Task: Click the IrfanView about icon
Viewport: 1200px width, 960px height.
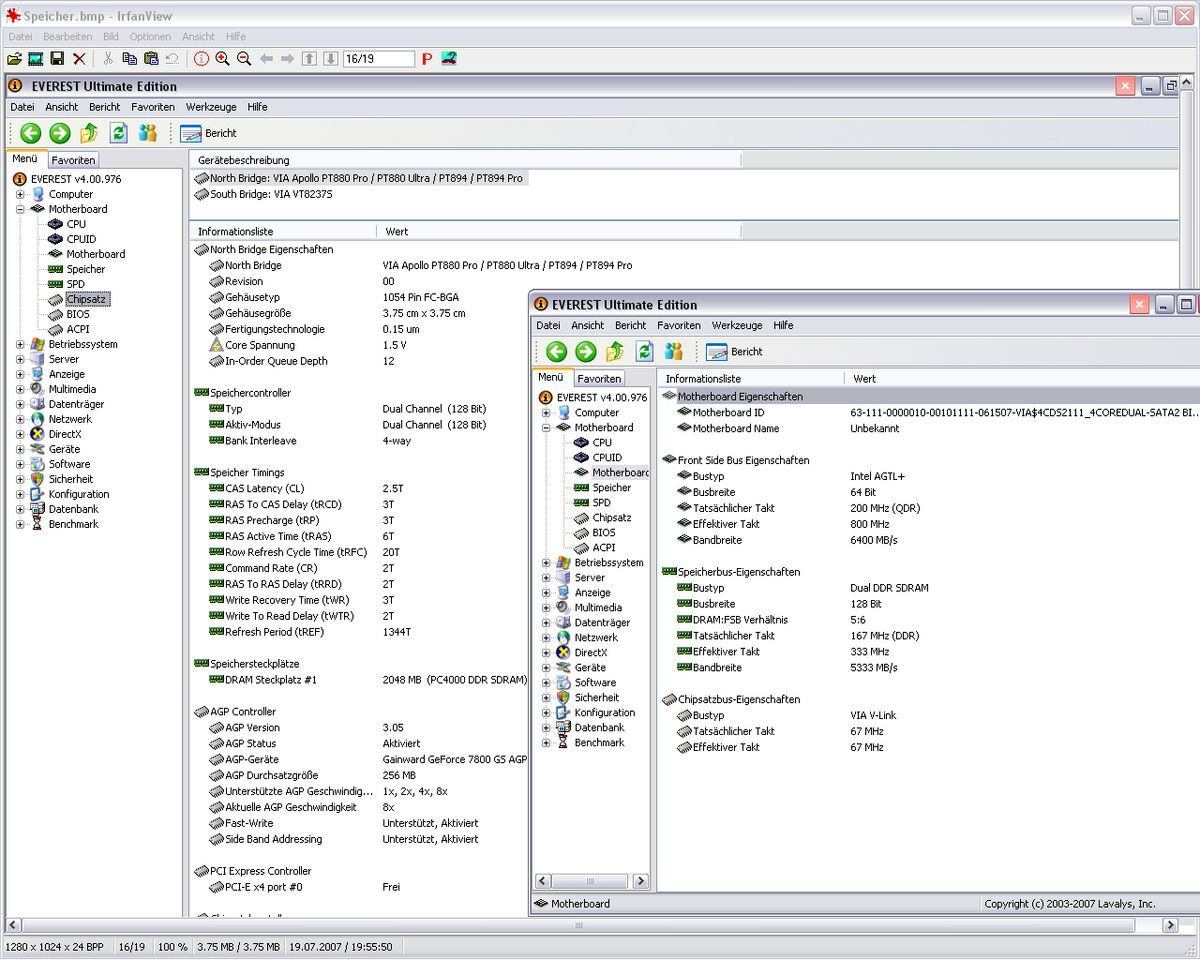Action: 449,59
